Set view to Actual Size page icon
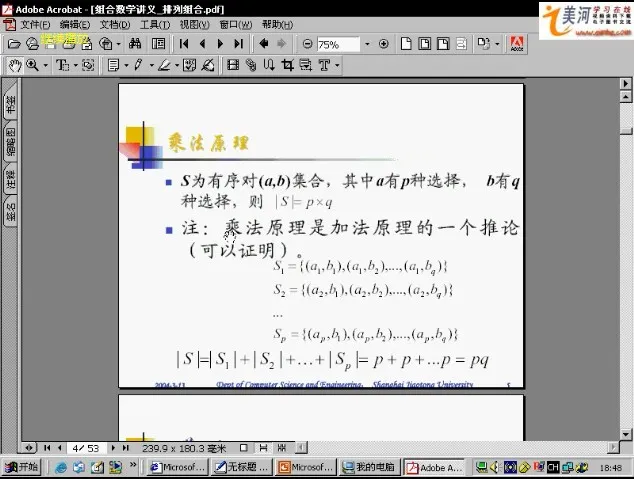The height and width of the screenshot is (479, 634). pos(406,44)
